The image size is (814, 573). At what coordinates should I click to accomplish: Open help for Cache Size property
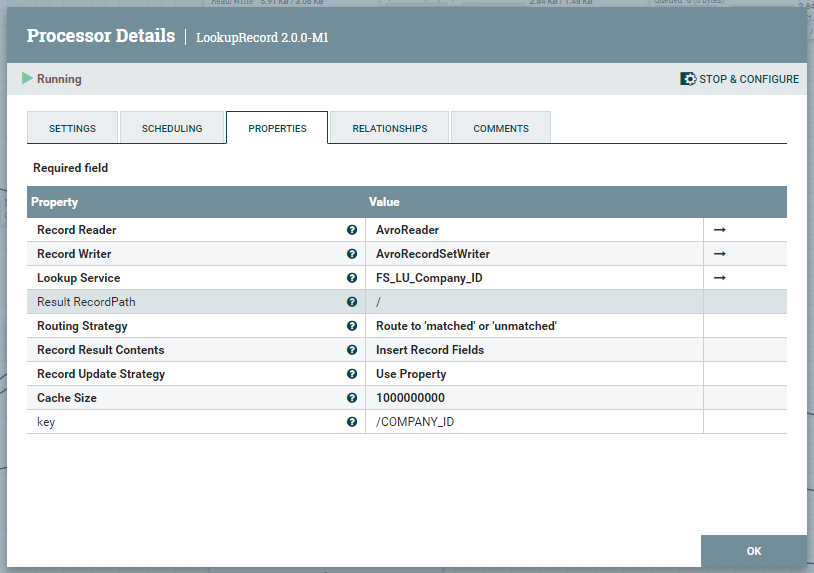[x=352, y=398]
